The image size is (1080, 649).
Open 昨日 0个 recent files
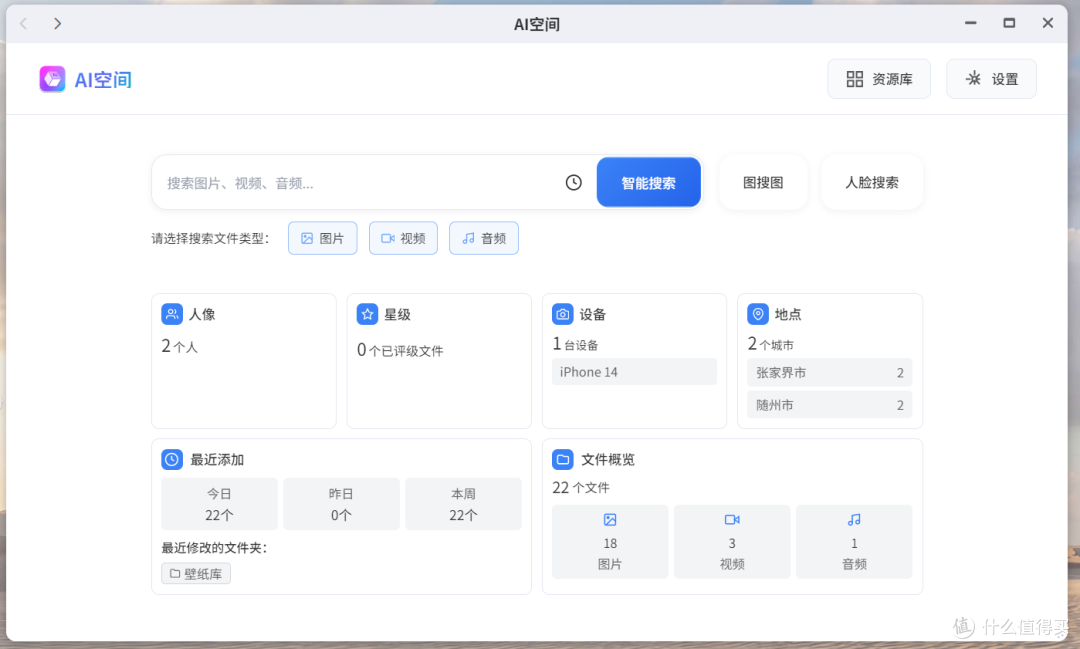pyautogui.click(x=341, y=504)
